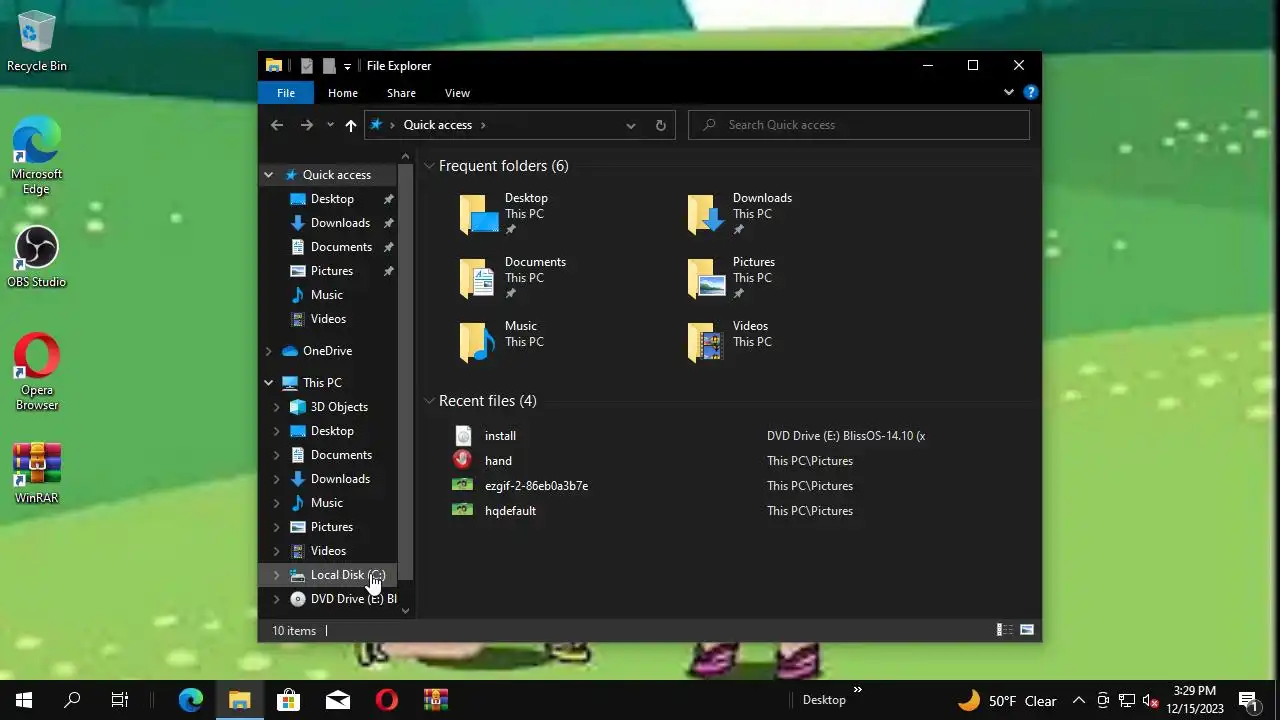This screenshot has width=1280, height=720.
Task: Launch Microsoft Edge desktop shortcut
Action: (x=37, y=155)
